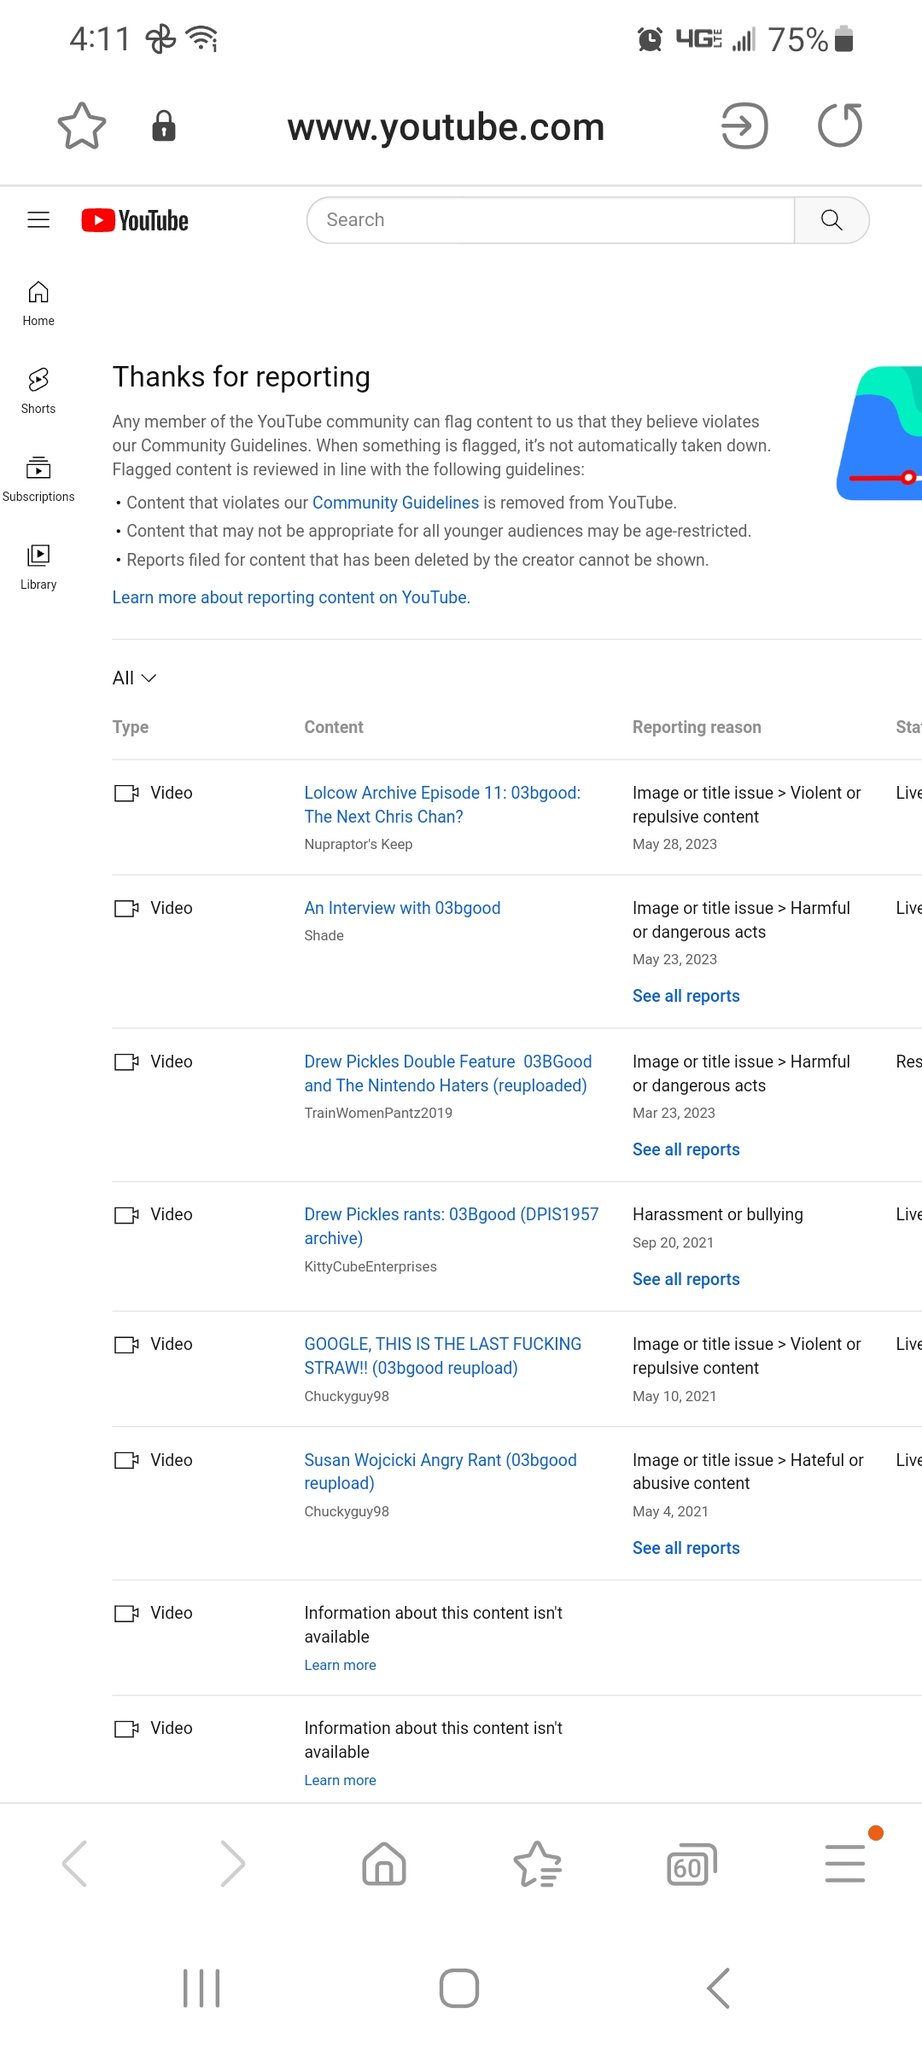Open Drew Pickles Double Feature video link
Viewport: 922px width, 2048px height.
pyautogui.click(x=448, y=1073)
